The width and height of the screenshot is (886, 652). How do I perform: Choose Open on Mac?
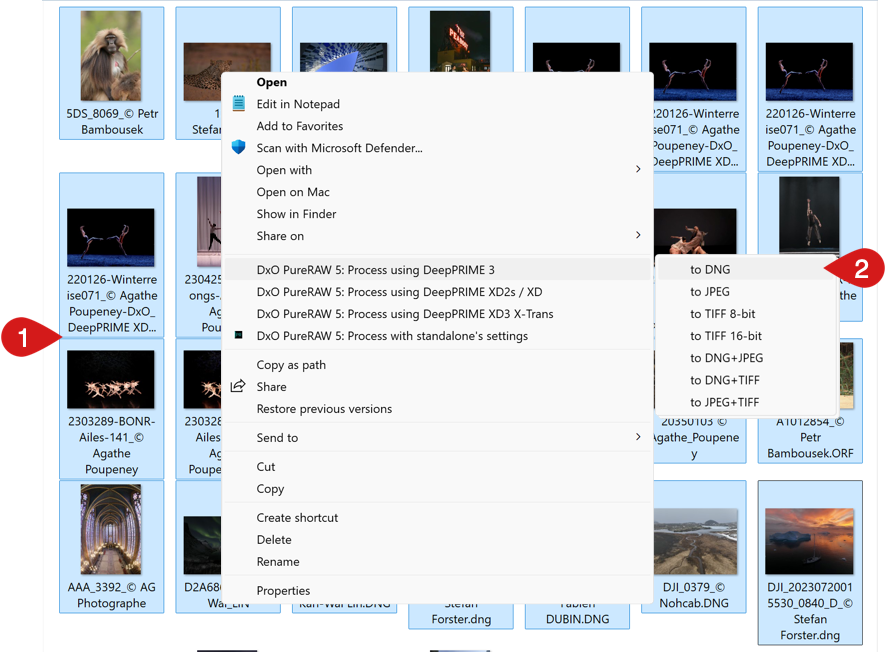[293, 192]
